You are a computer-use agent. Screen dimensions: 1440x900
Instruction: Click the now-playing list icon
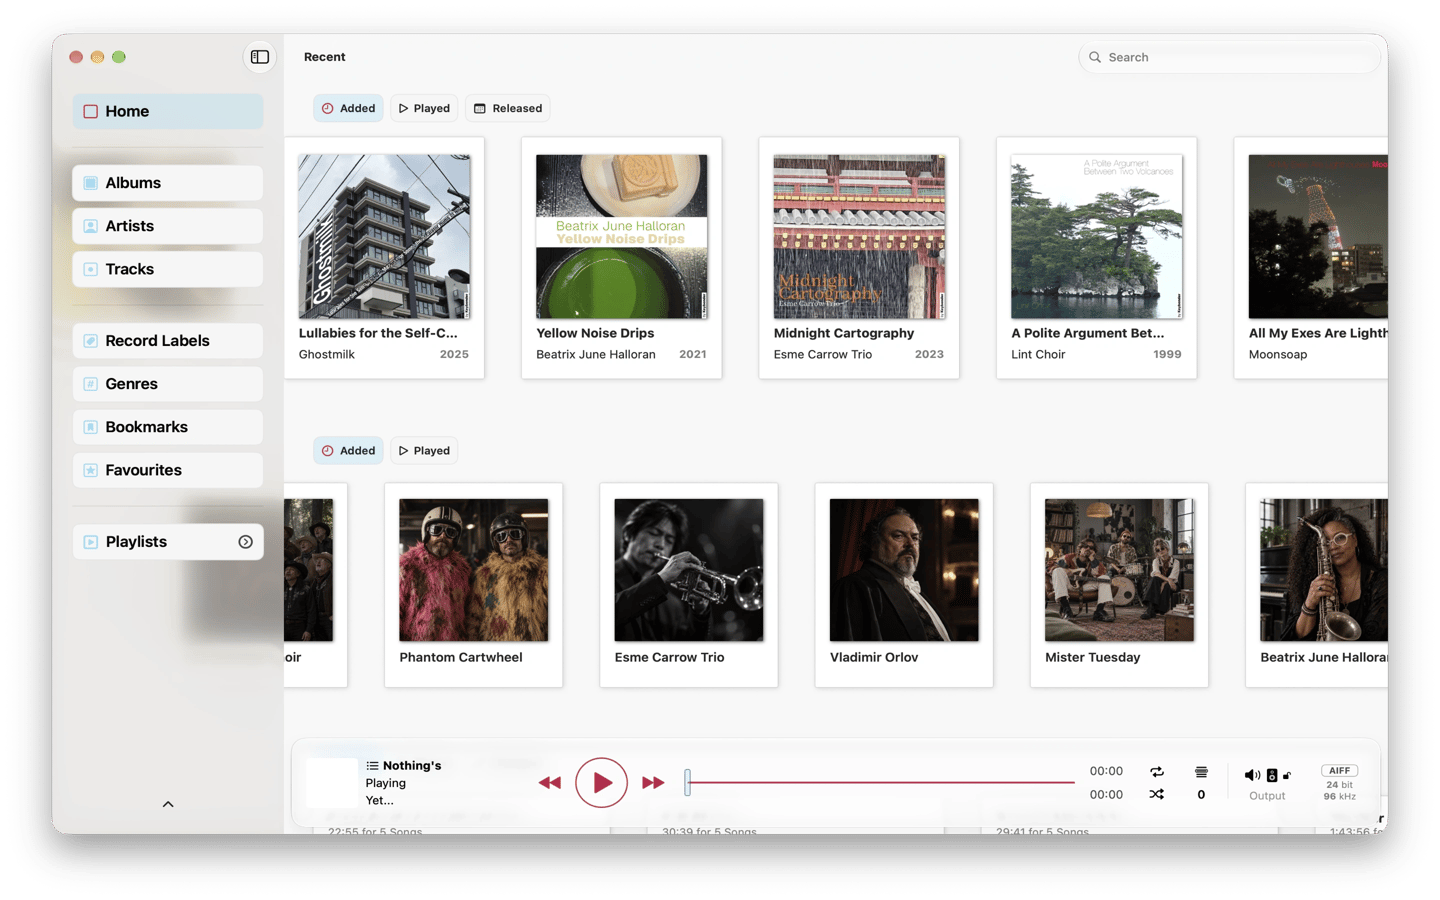[x=372, y=766]
